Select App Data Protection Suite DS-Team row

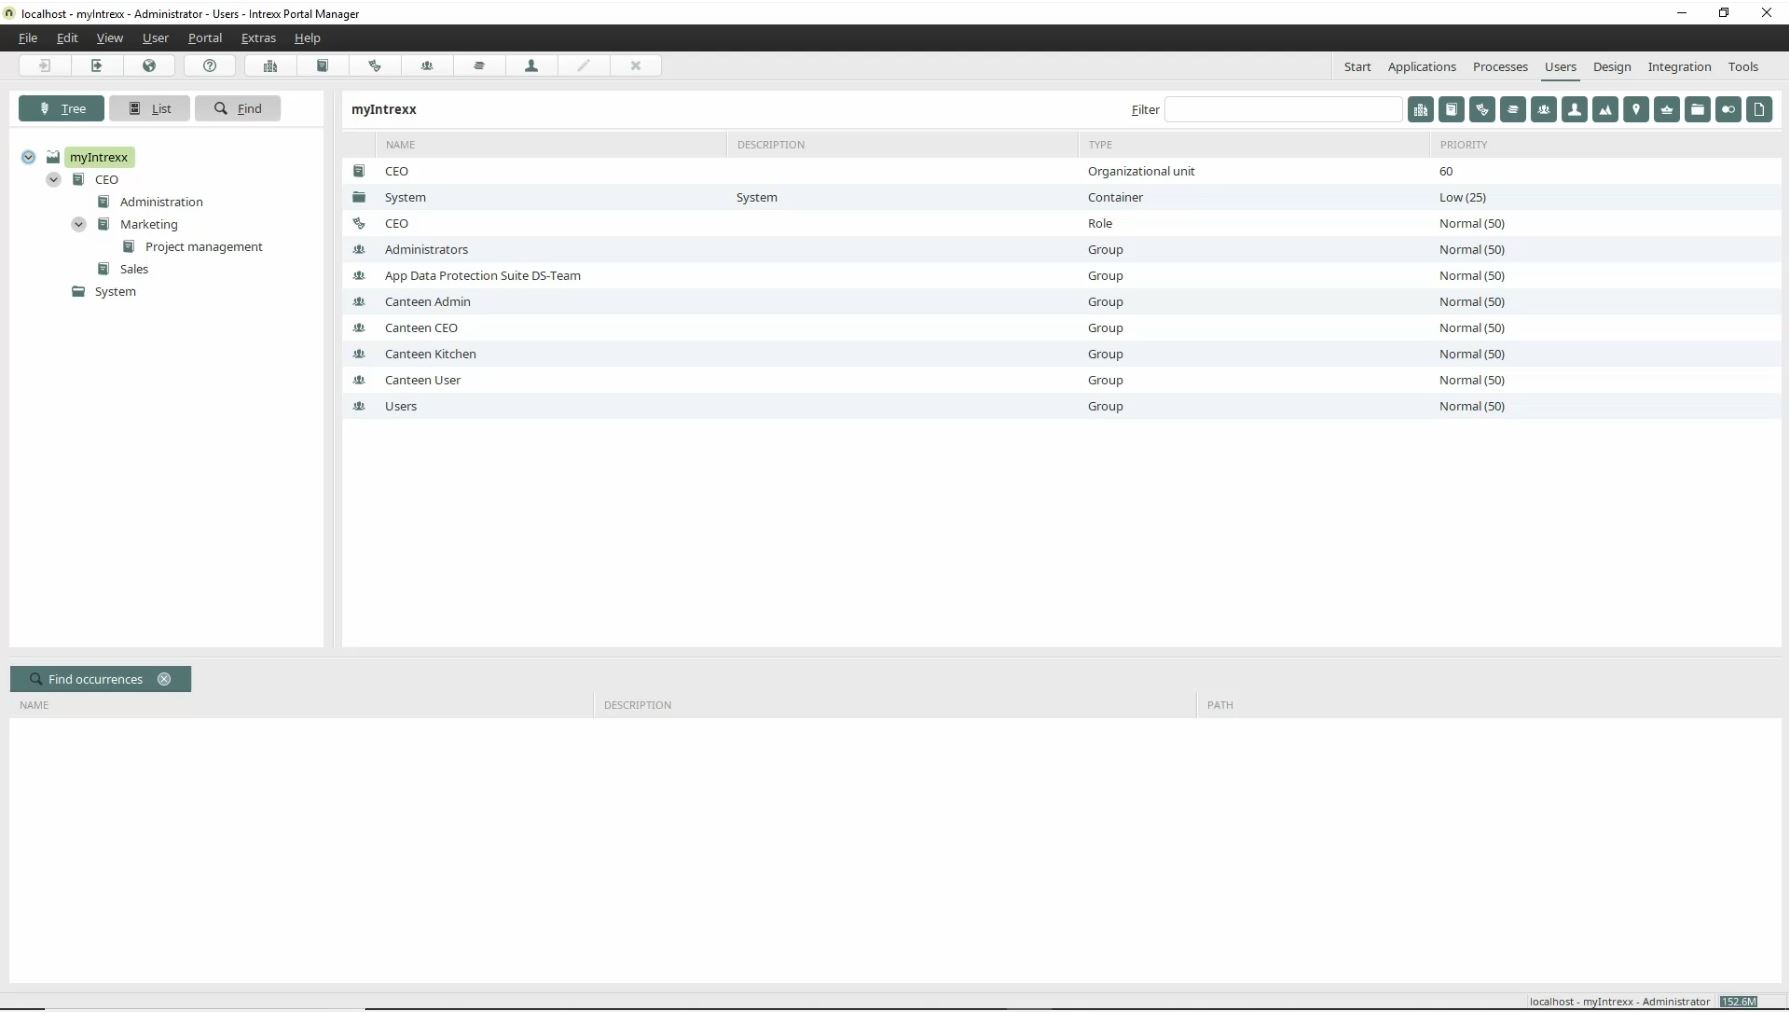[x=1061, y=276]
